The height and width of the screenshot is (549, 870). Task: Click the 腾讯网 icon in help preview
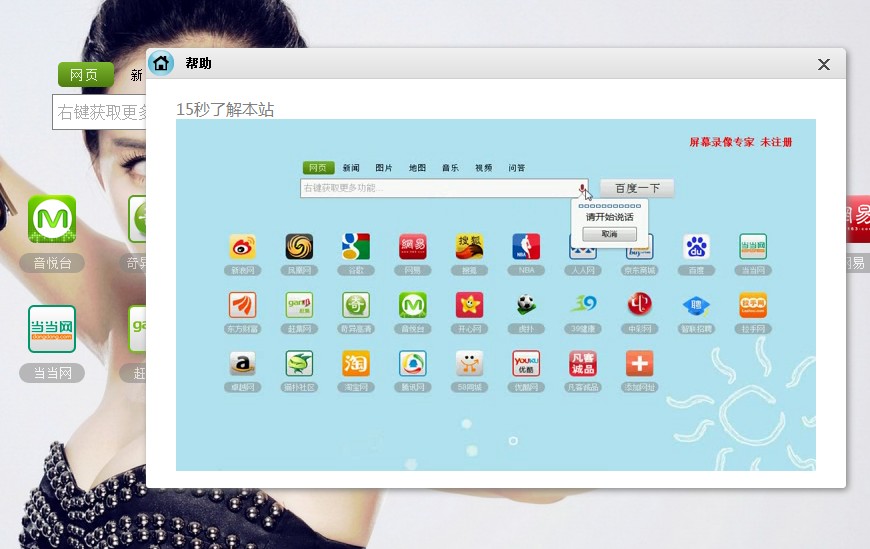[x=413, y=364]
